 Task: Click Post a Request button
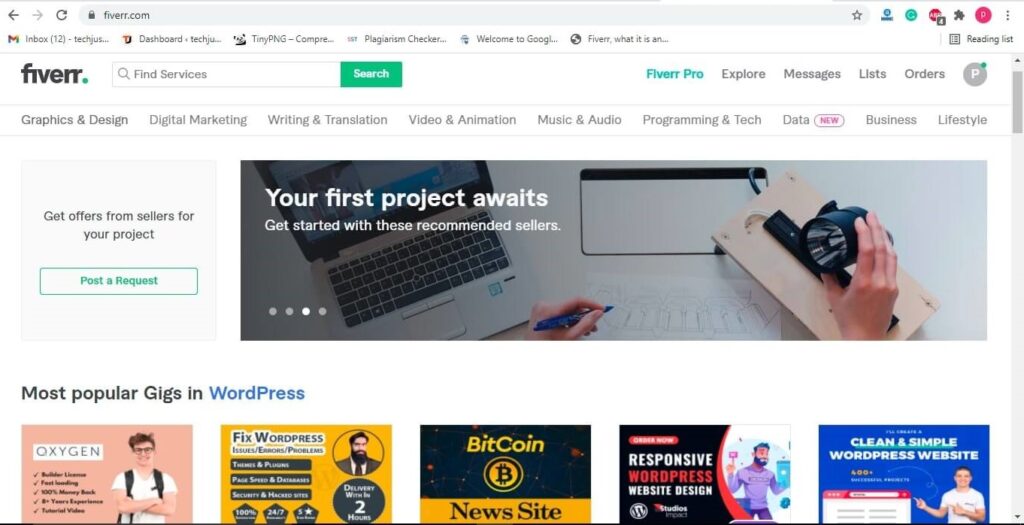119,281
